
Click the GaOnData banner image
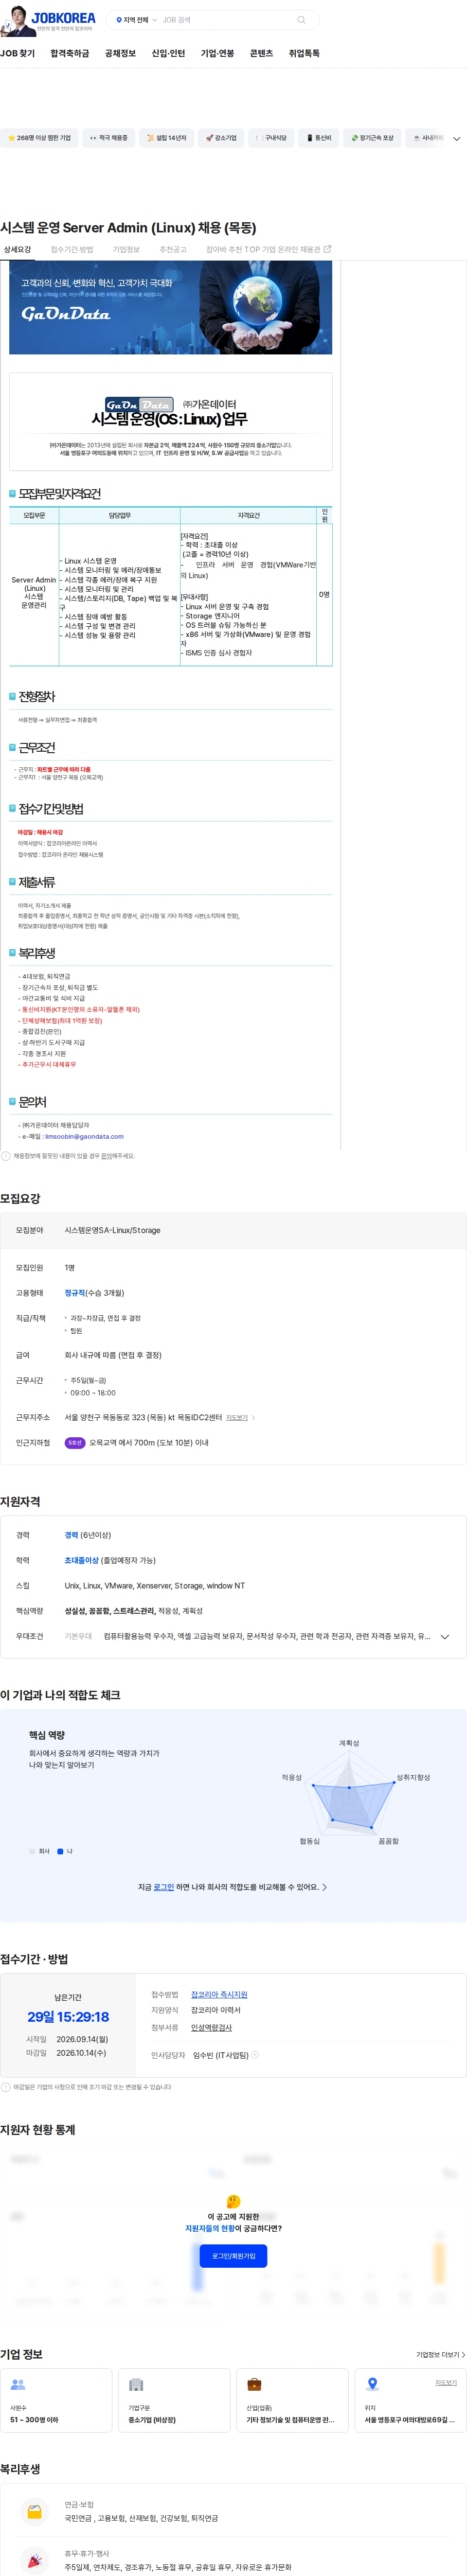[x=171, y=307]
